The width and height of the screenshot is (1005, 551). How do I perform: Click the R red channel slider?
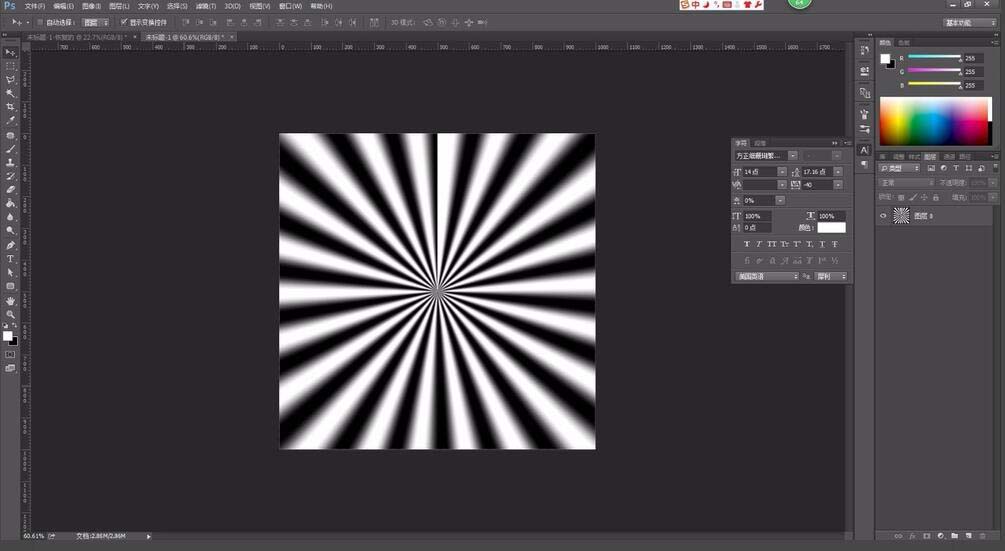pyautogui.click(x=934, y=58)
